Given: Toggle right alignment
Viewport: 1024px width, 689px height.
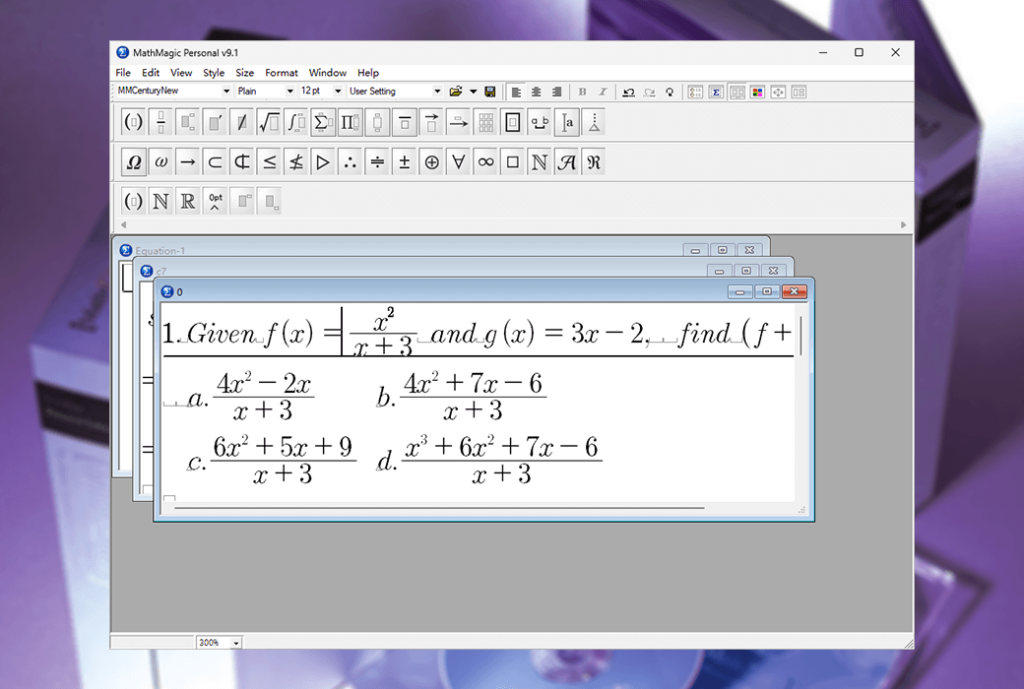Looking at the screenshot, I should (556, 92).
